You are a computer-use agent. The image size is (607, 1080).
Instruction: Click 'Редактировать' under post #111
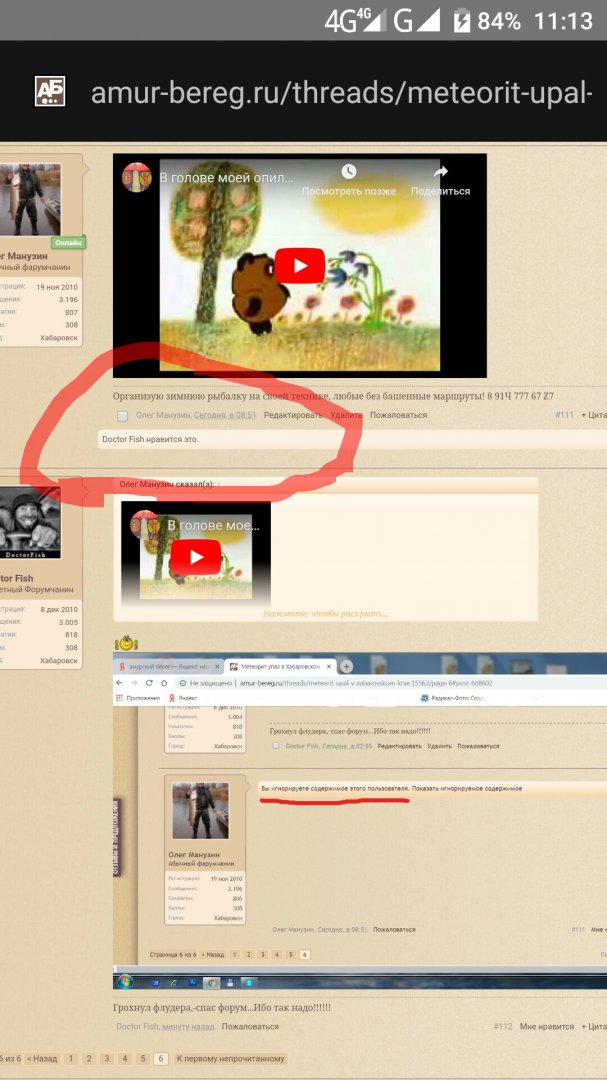pos(293,415)
